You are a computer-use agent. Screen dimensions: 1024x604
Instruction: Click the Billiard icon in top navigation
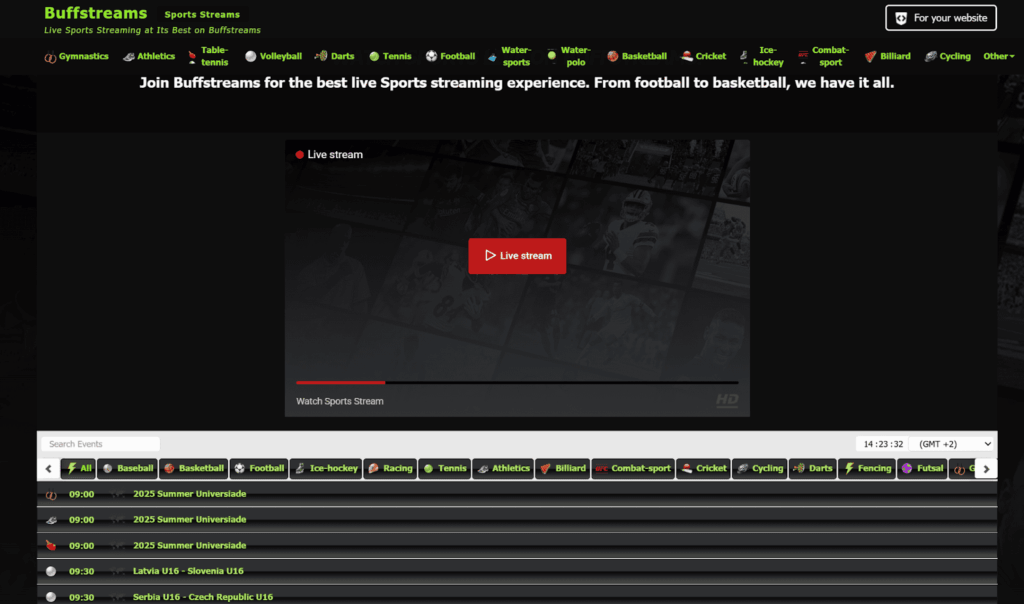pyautogui.click(x=870, y=57)
